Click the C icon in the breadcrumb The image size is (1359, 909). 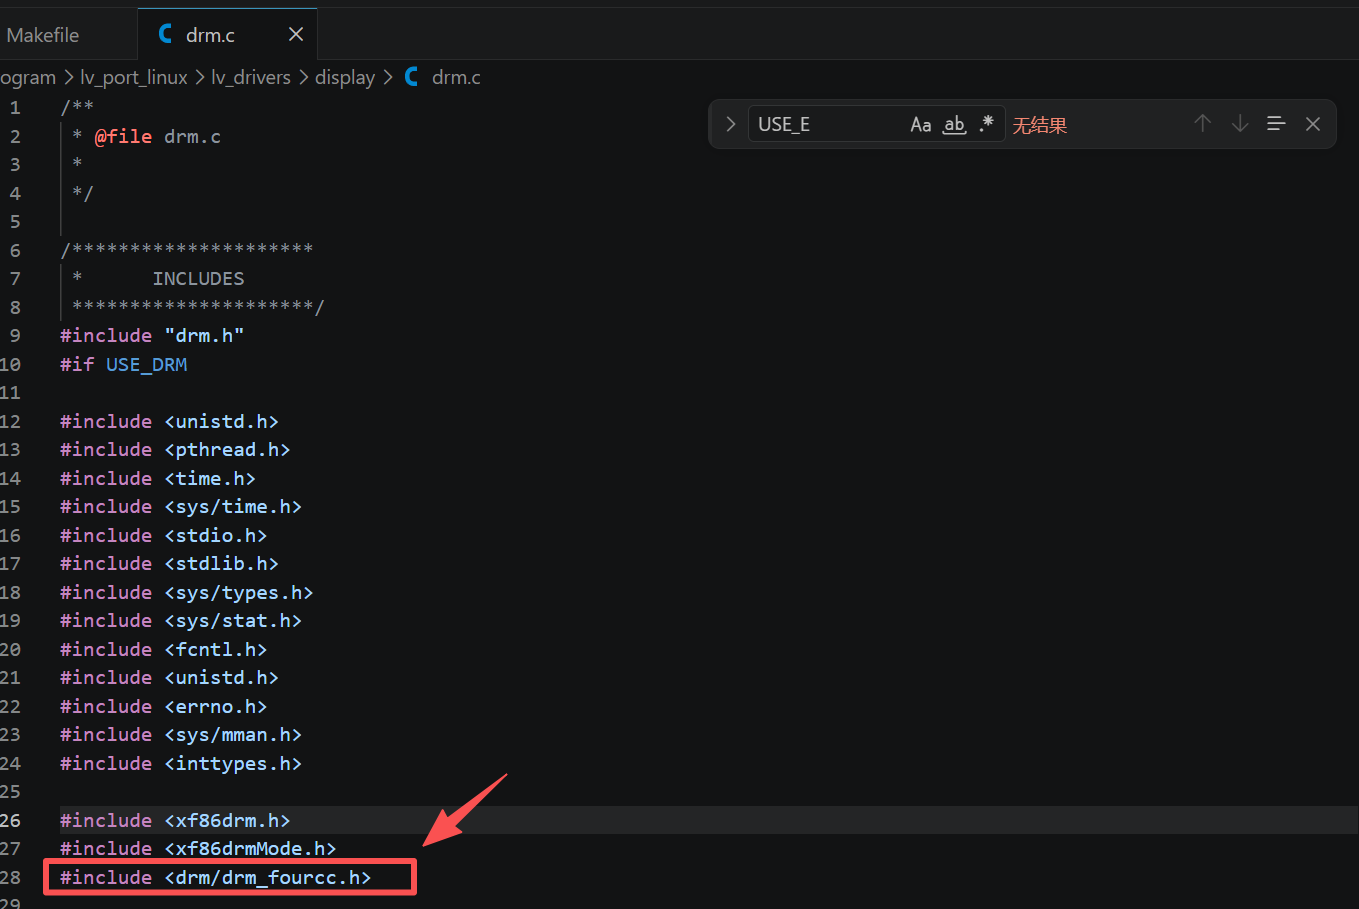411,77
